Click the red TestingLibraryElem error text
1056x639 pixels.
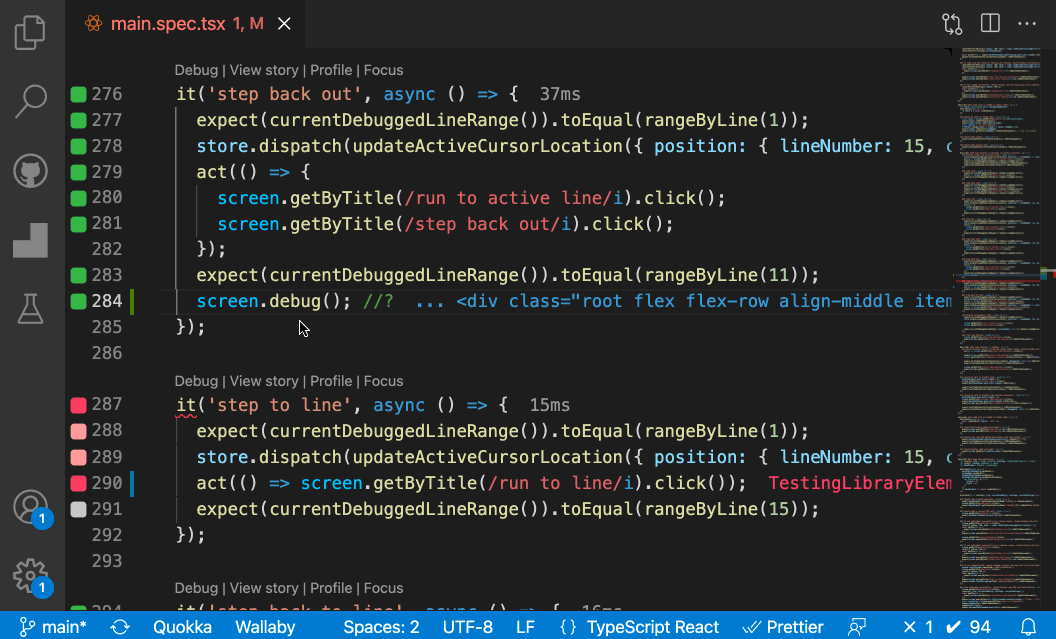(x=860, y=483)
